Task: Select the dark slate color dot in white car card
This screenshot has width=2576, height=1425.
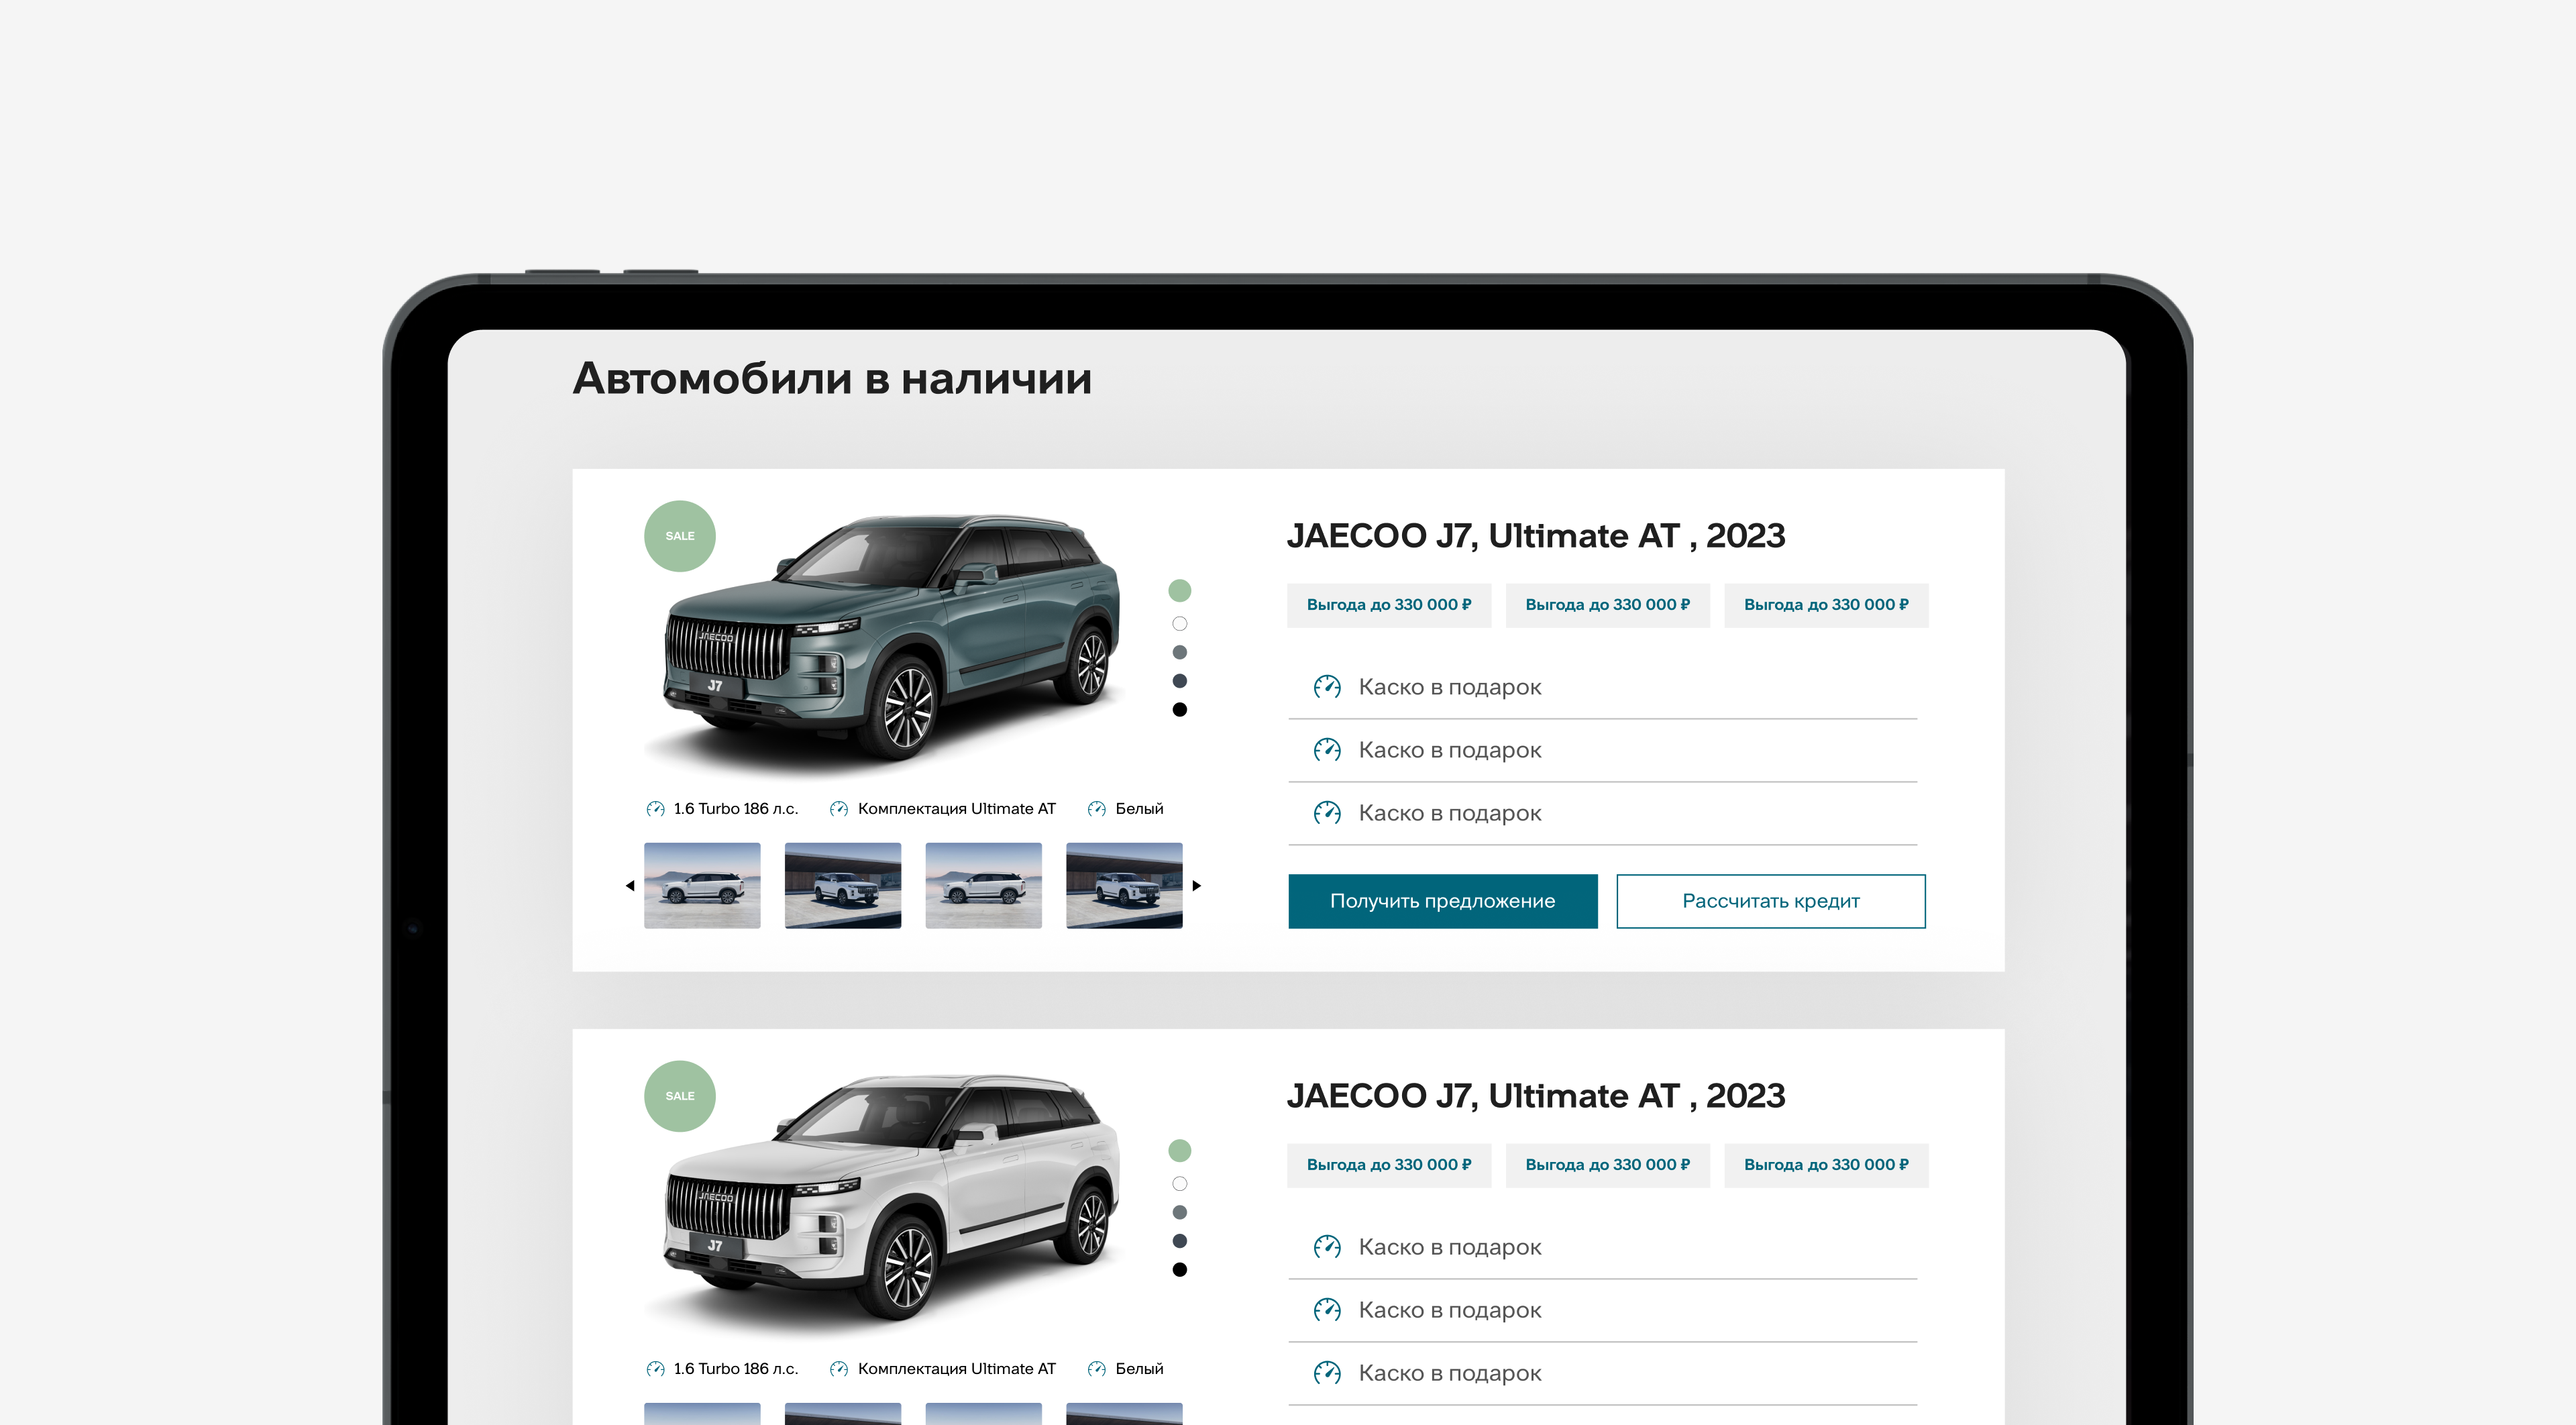Action: pos(1180,1241)
